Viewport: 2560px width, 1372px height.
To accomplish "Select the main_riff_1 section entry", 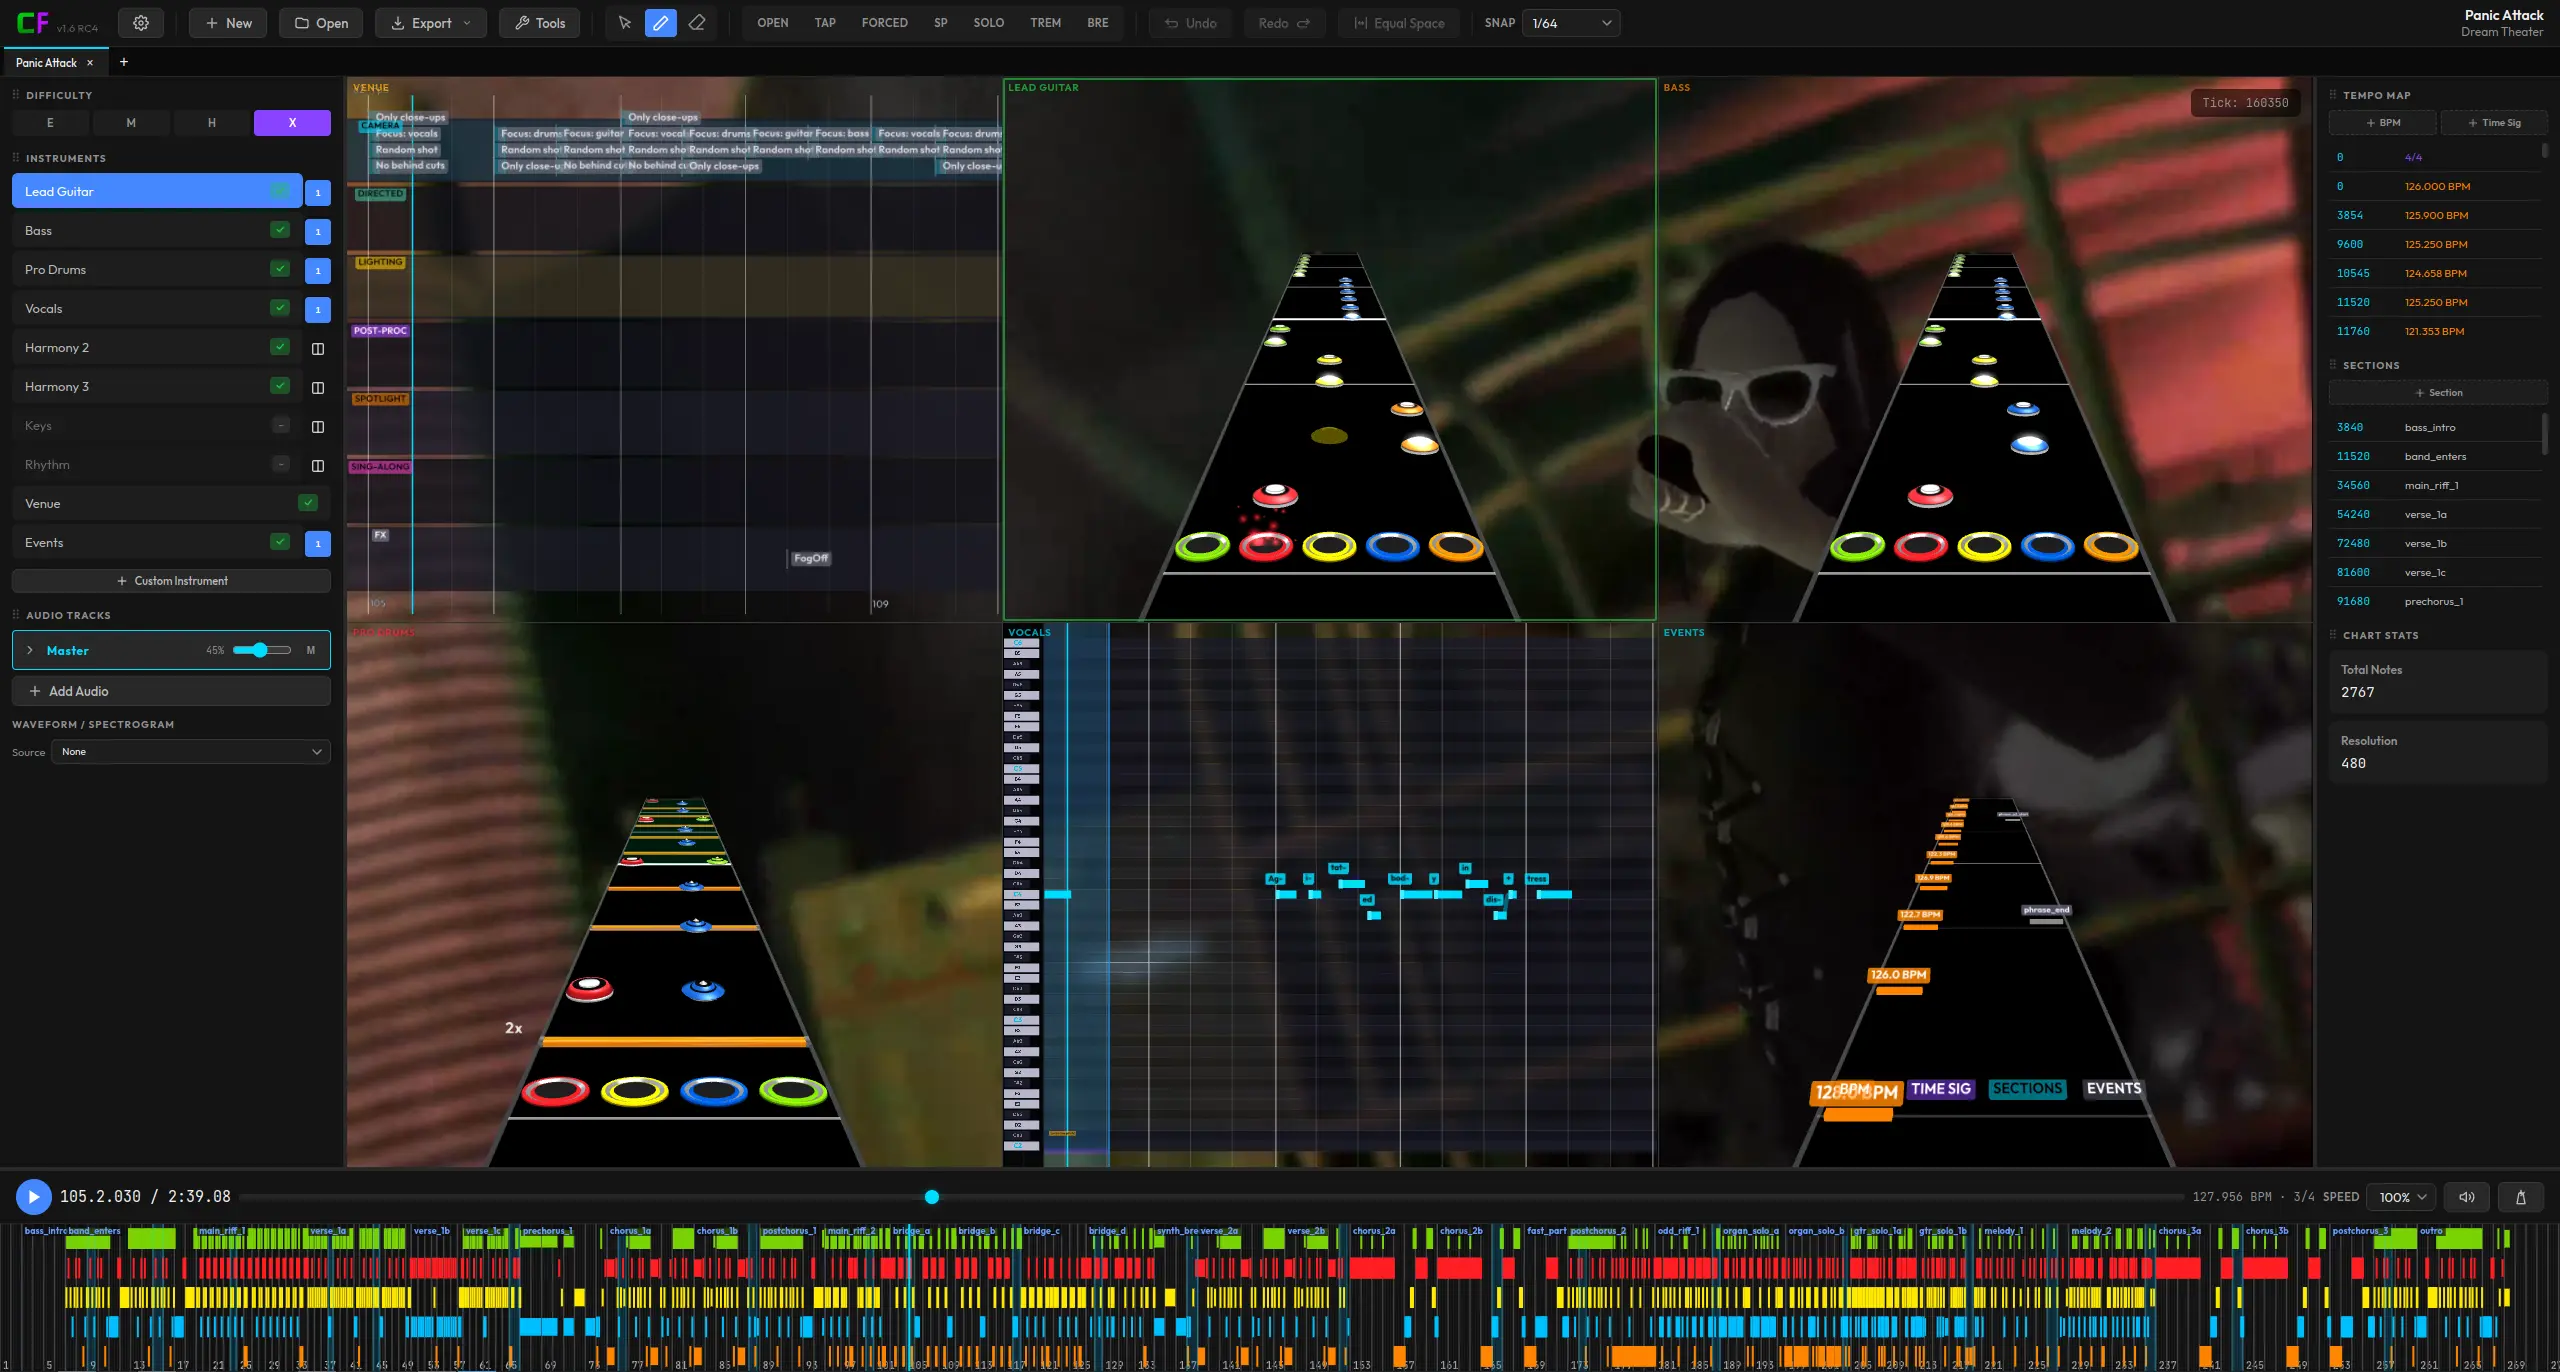I will (2436, 485).
